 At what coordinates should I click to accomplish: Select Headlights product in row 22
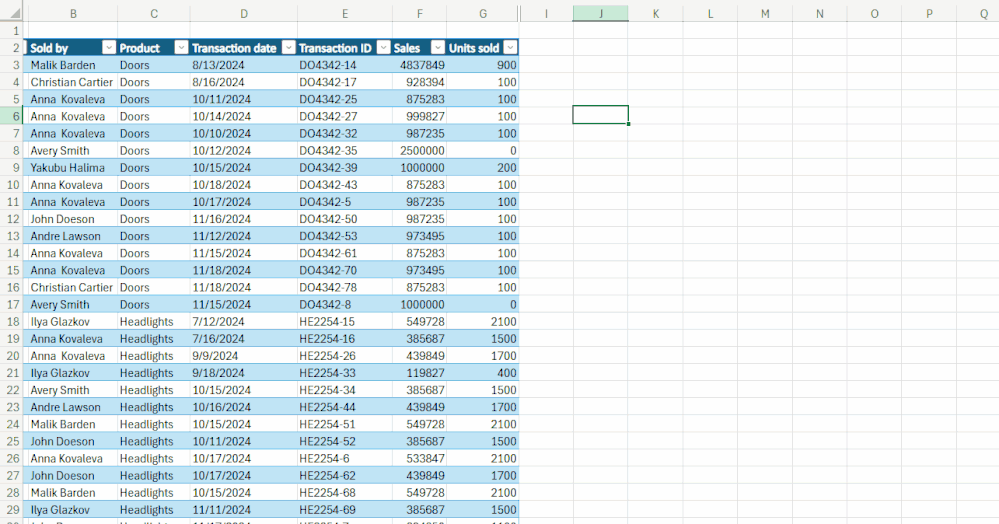154,389
